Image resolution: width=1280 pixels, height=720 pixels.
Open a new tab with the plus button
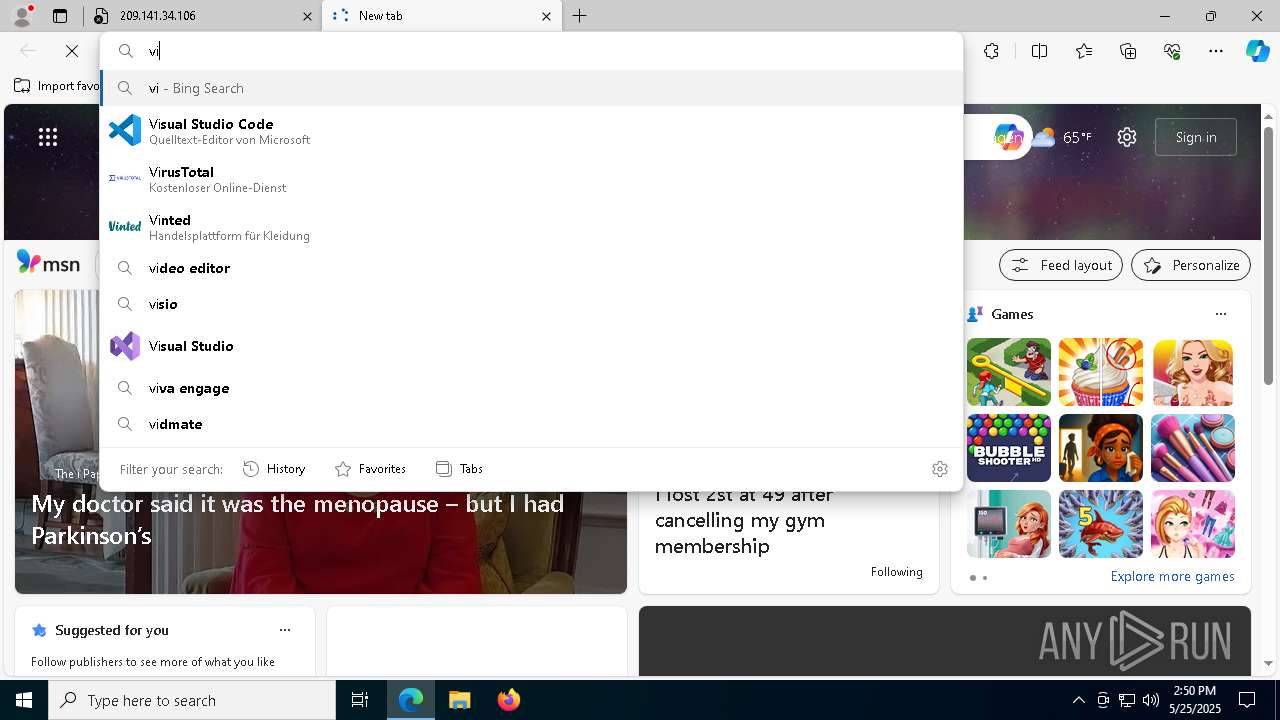tap(580, 16)
